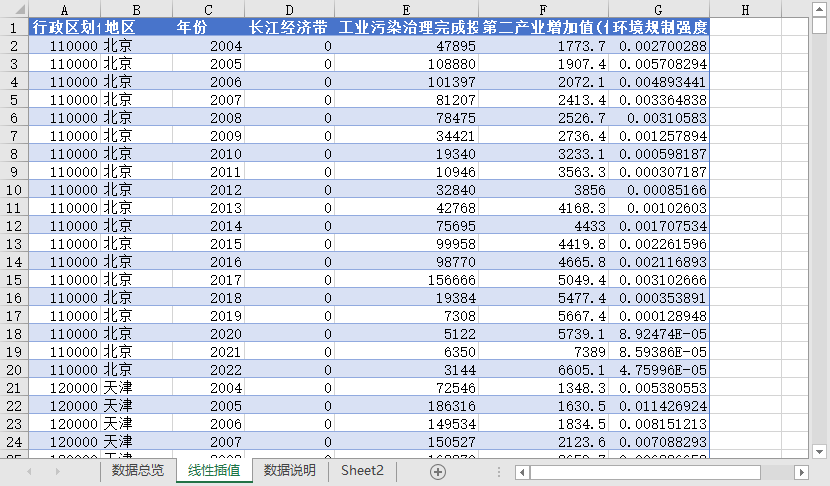This screenshot has width=830, height=486.
Task: Click cell with value 5049.4
Action: coord(544,280)
